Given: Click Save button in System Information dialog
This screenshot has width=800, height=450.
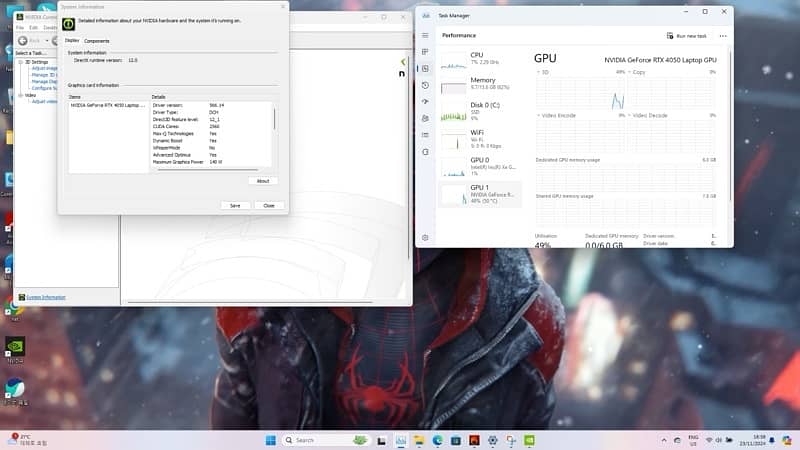Looking at the screenshot, I should [x=235, y=205].
